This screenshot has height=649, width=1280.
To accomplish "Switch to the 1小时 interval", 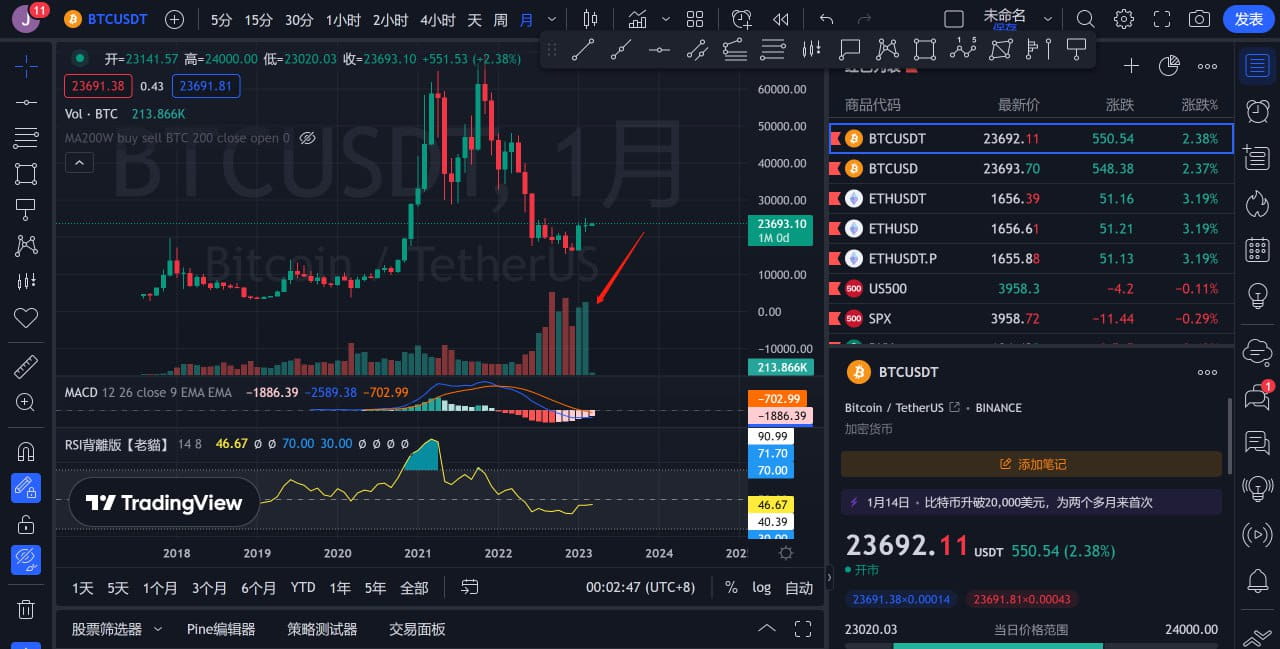I will 343,19.
